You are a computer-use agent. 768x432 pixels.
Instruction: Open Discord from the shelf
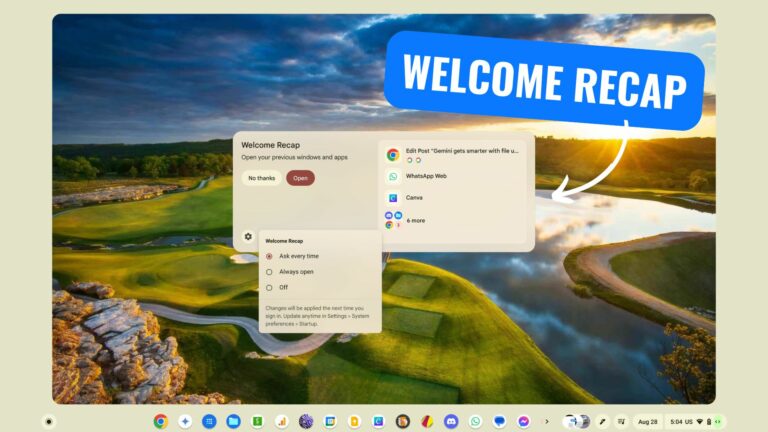[451, 421]
